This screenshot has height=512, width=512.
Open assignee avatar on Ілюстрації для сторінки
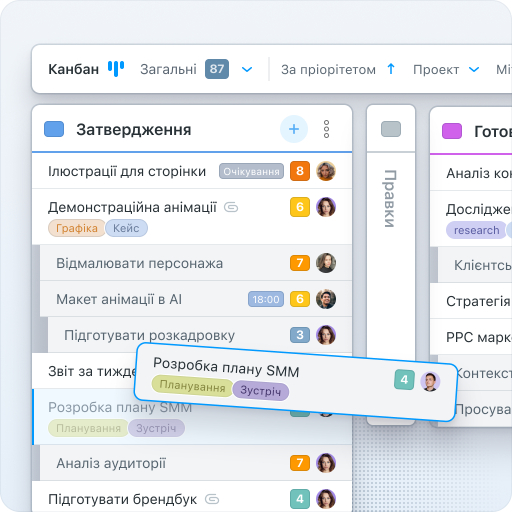tap(326, 171)
